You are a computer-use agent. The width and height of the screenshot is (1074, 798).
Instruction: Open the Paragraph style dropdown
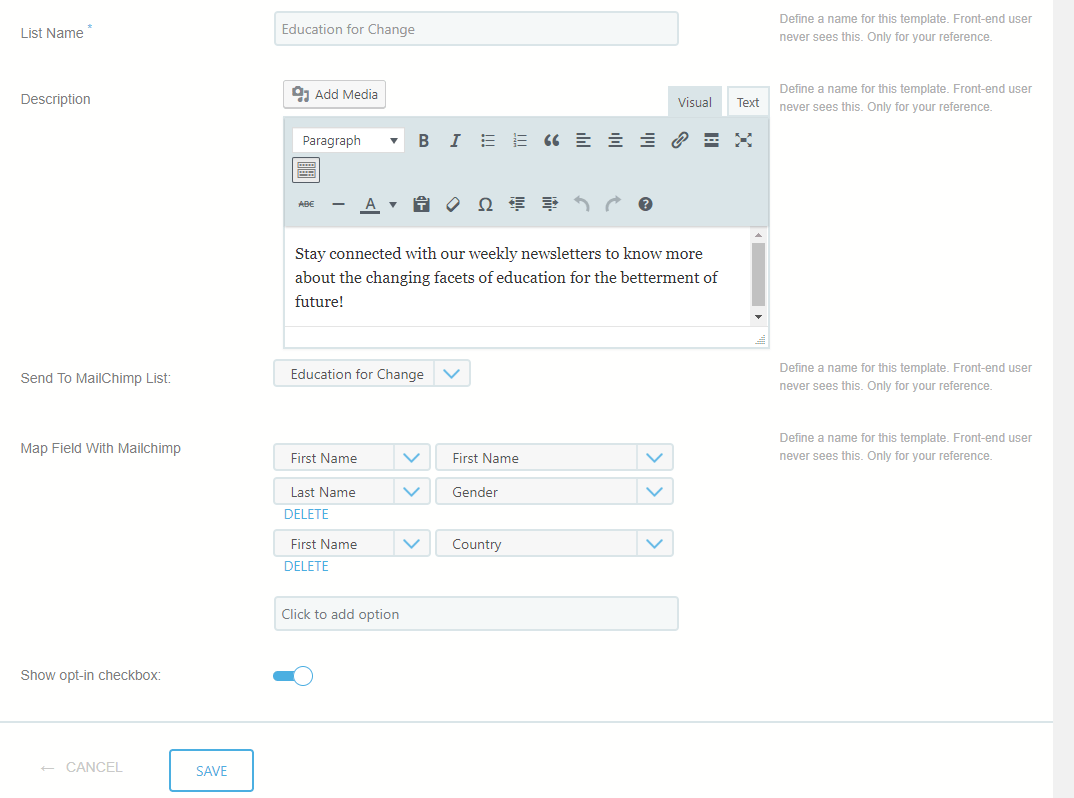(347, 140)
